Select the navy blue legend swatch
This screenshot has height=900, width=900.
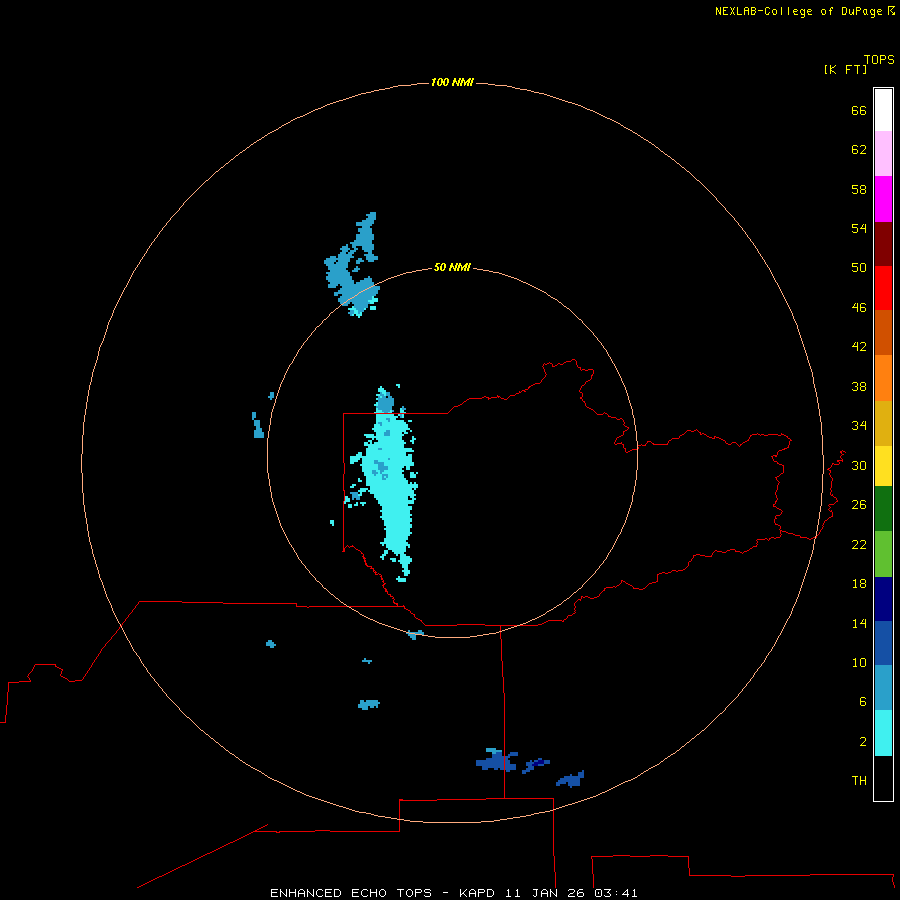[883, 598]
